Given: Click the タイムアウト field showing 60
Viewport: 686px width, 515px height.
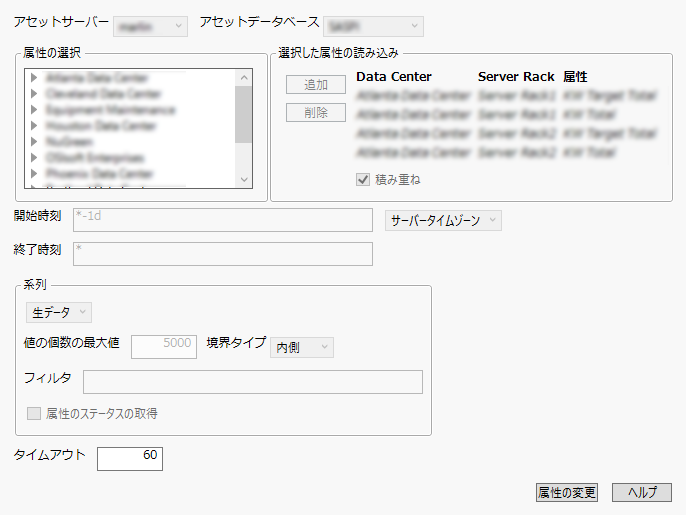Looking at the screenshot, I should 130,459.
